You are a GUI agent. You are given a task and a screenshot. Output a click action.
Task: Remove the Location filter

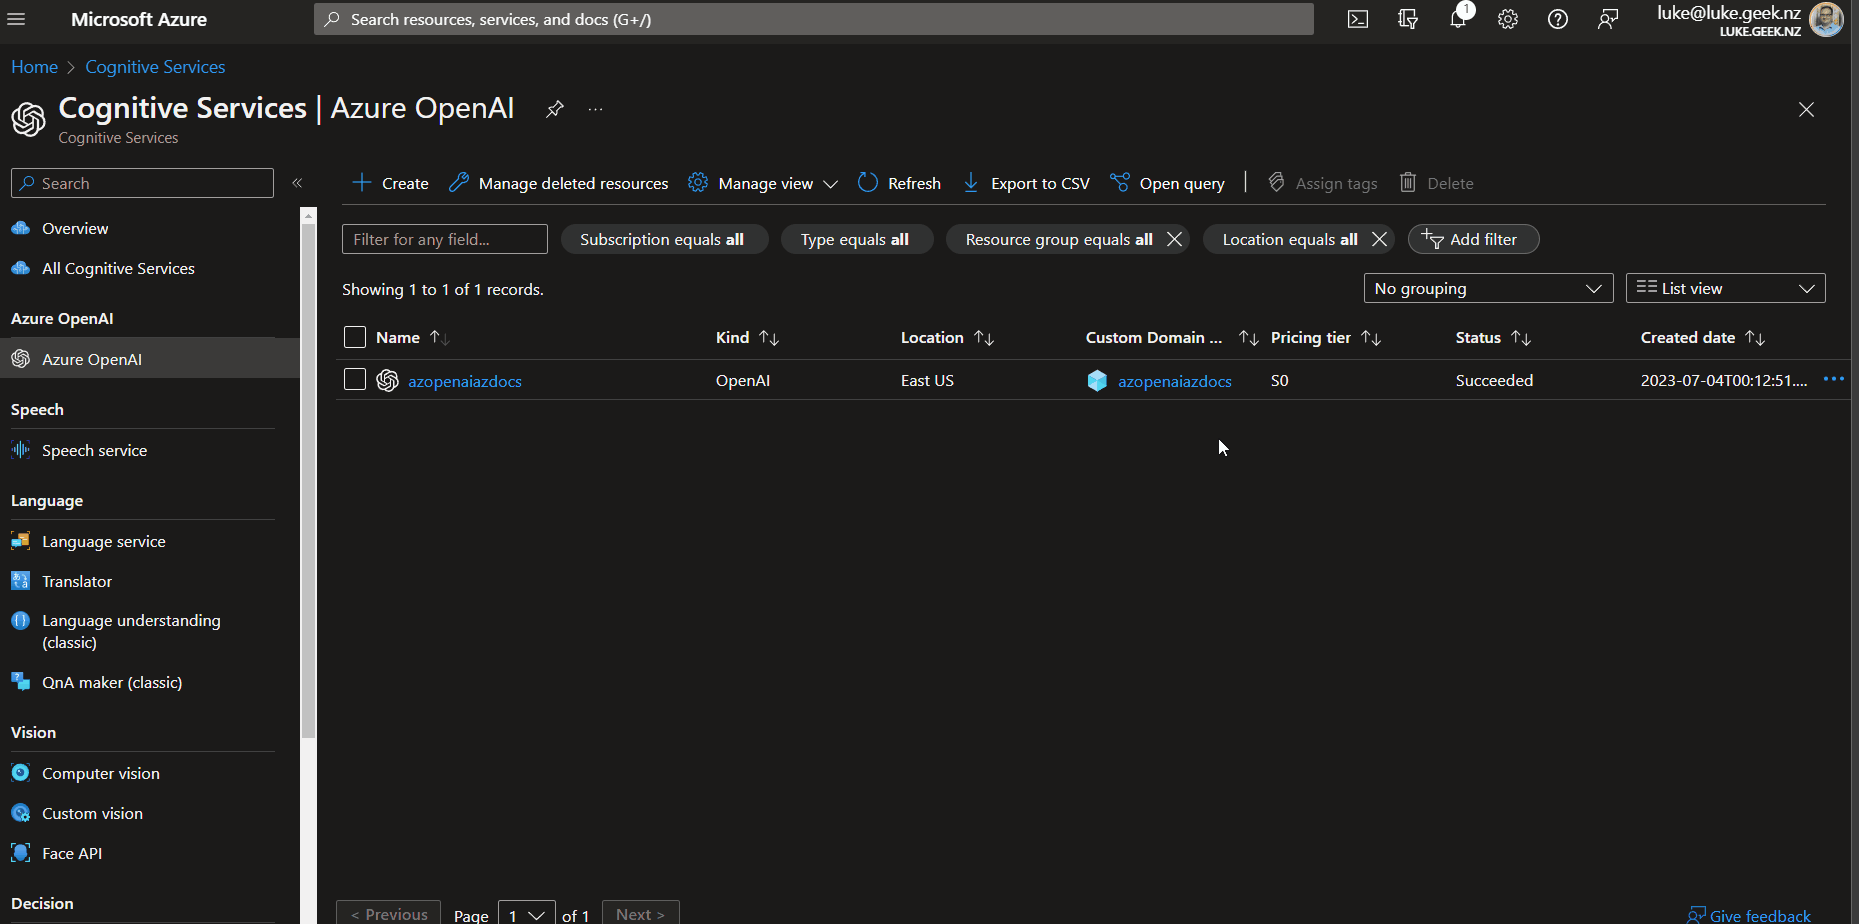[1379, 239]
